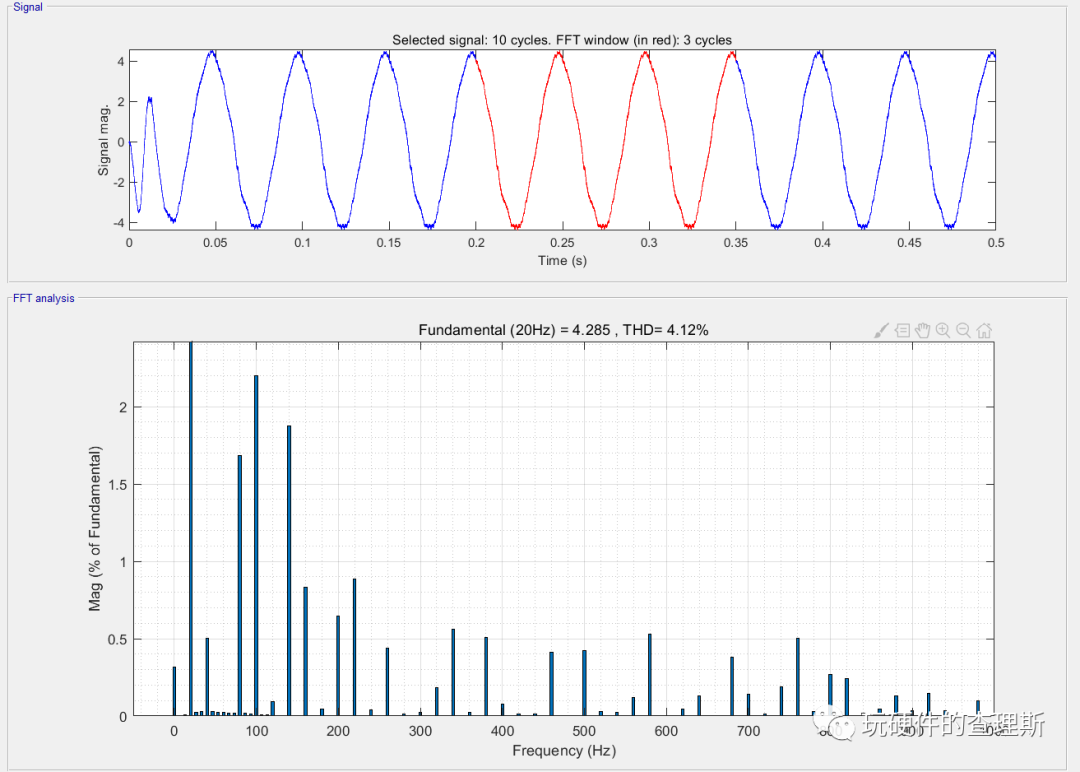Click the "Signal mag." vertical axis label
This screenshot has width=1080, height=772.
point(103,140)
